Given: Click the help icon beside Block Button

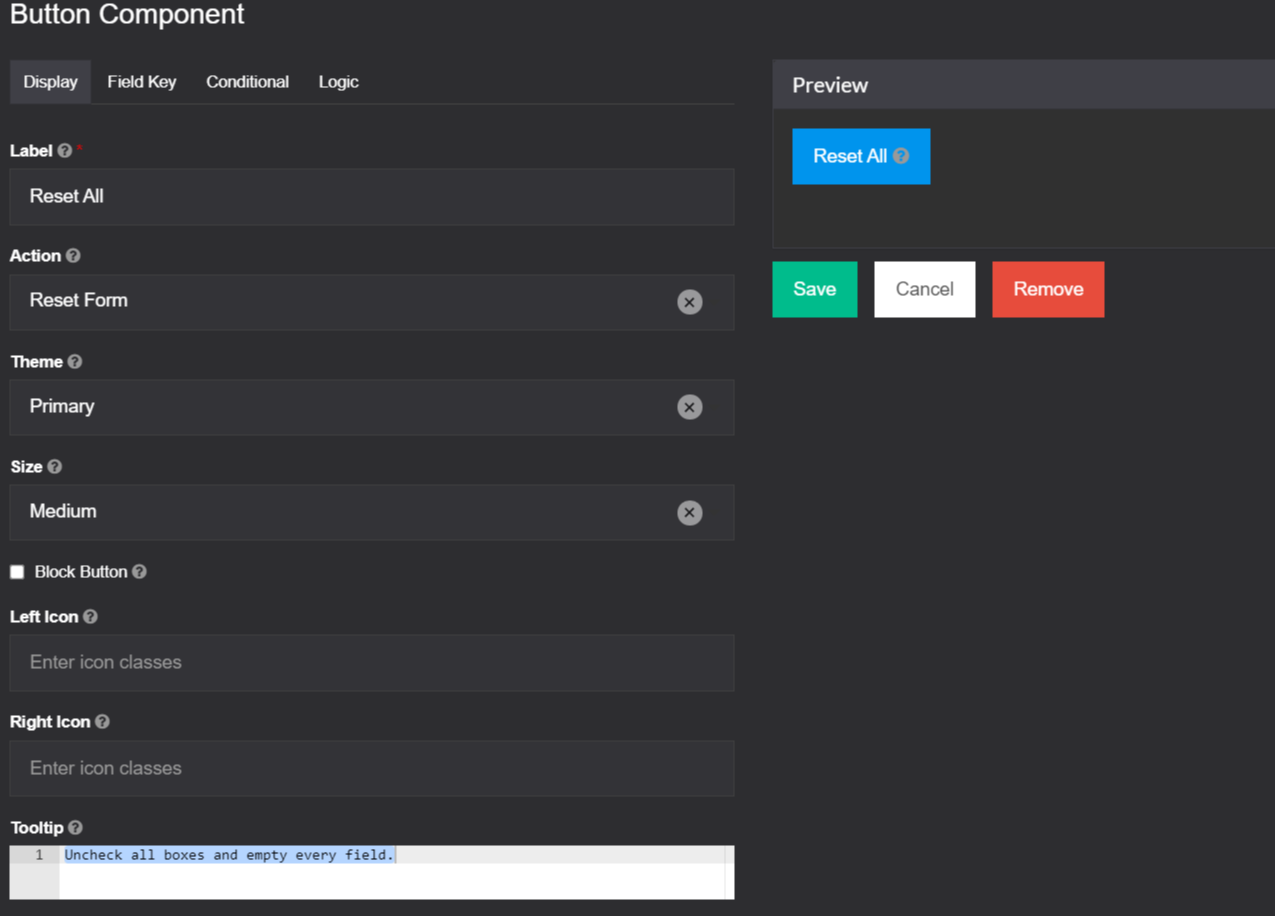Looking at the screenshot, I should click(141, 571).
